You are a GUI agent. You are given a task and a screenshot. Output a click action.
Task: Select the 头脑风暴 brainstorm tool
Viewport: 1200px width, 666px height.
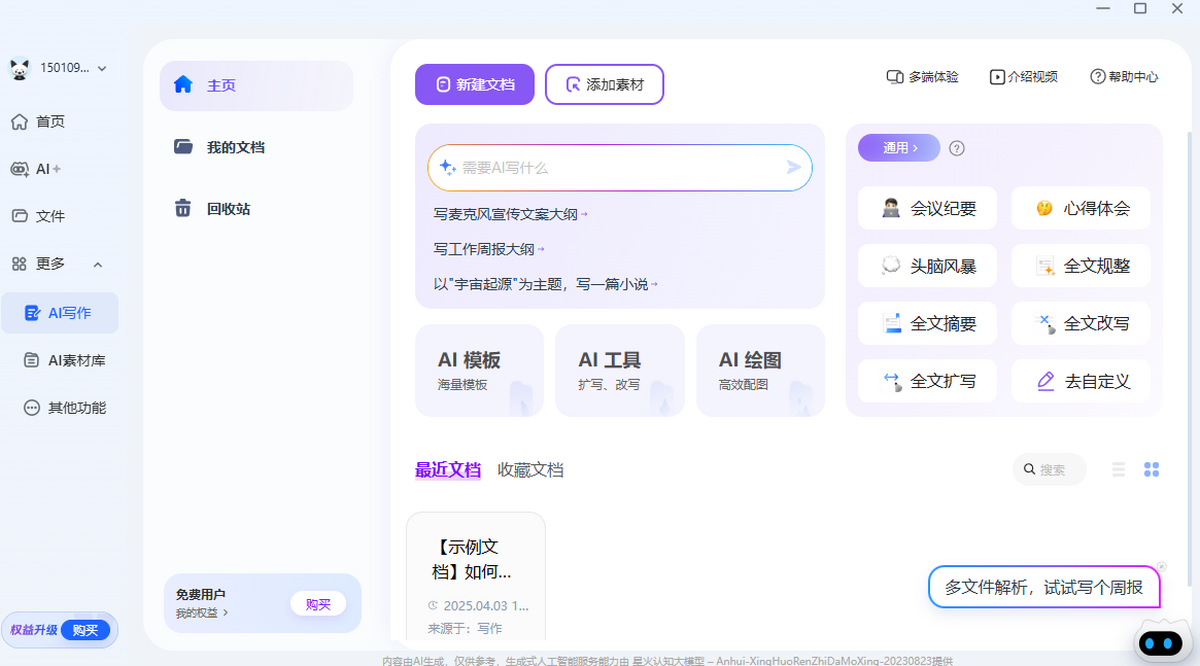(x=926, y=265)
